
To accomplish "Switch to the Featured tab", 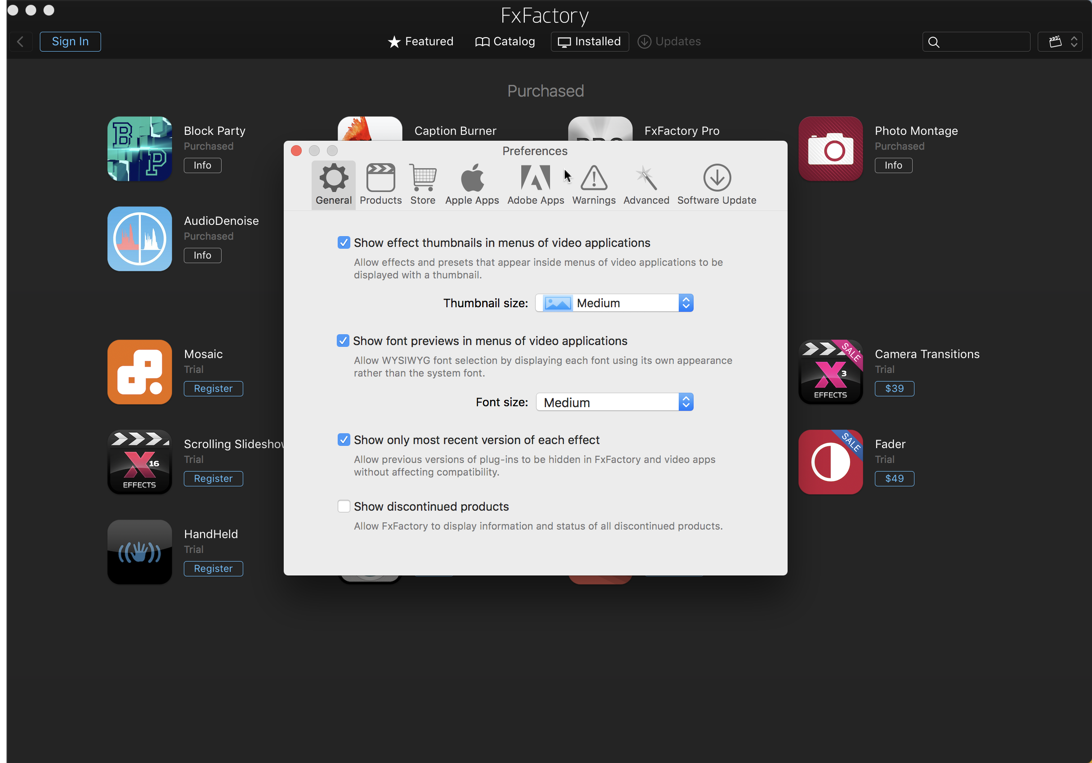I will 421,42.
